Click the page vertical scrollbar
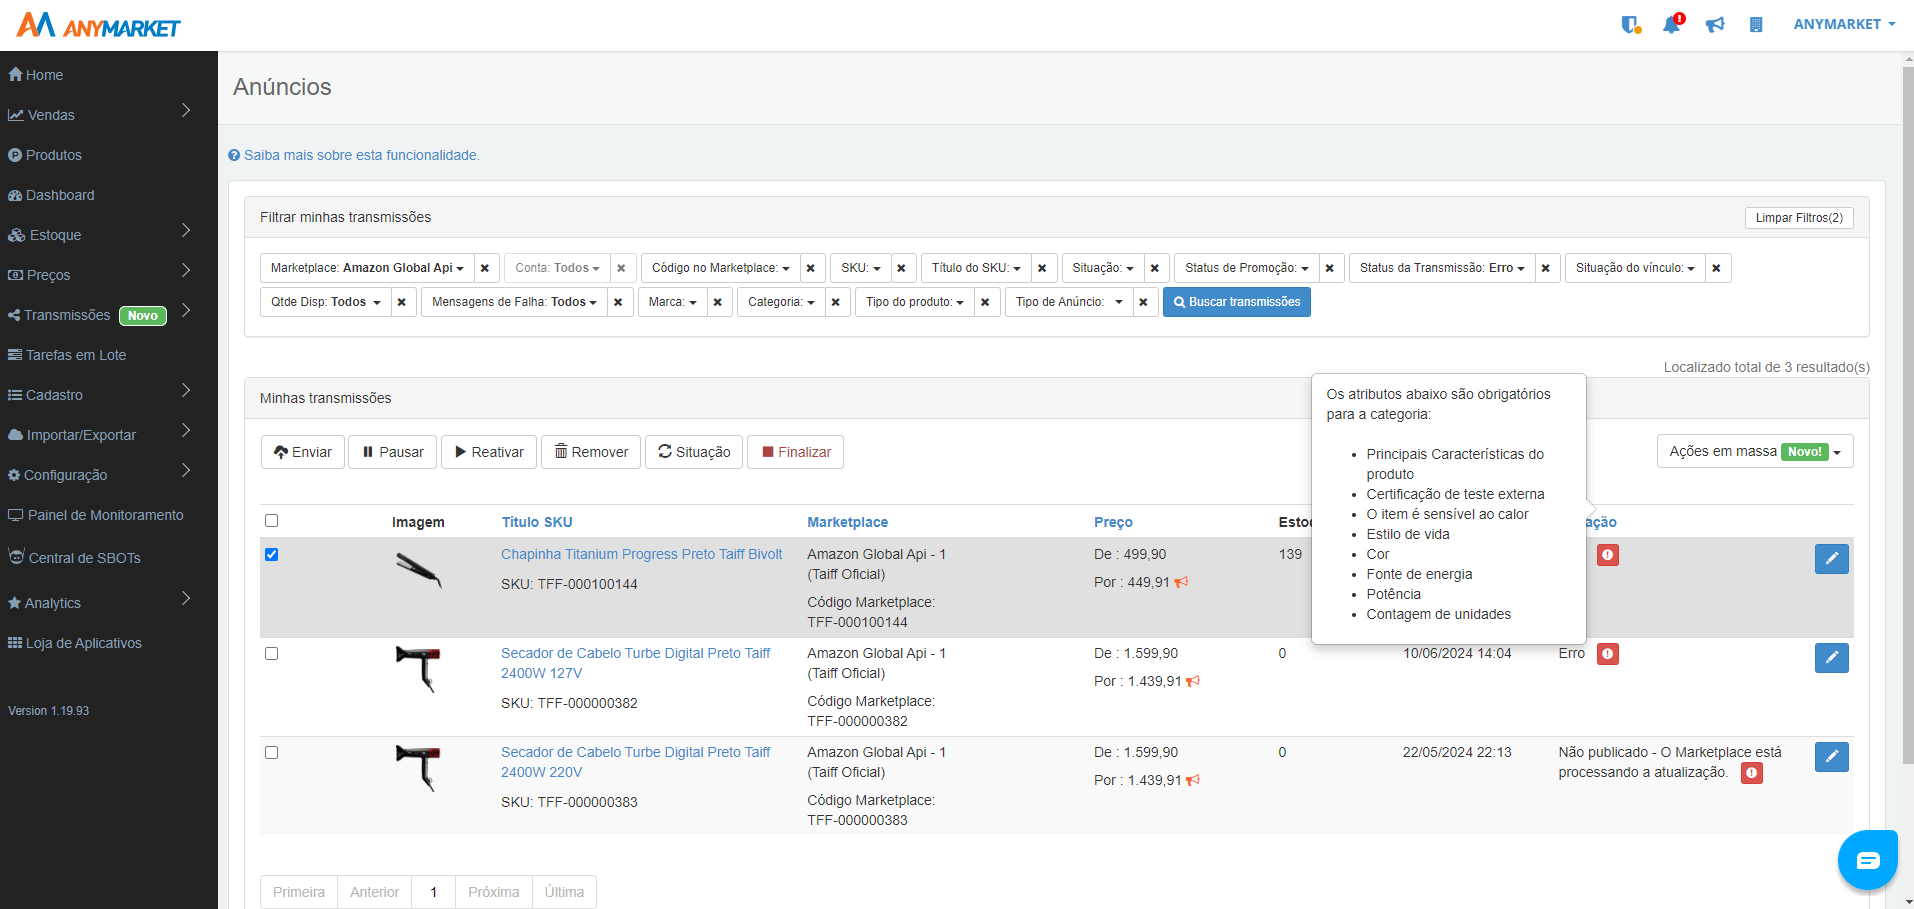Image resolution: width=1914 pixels, height=909 pixels. [1907, 415]
